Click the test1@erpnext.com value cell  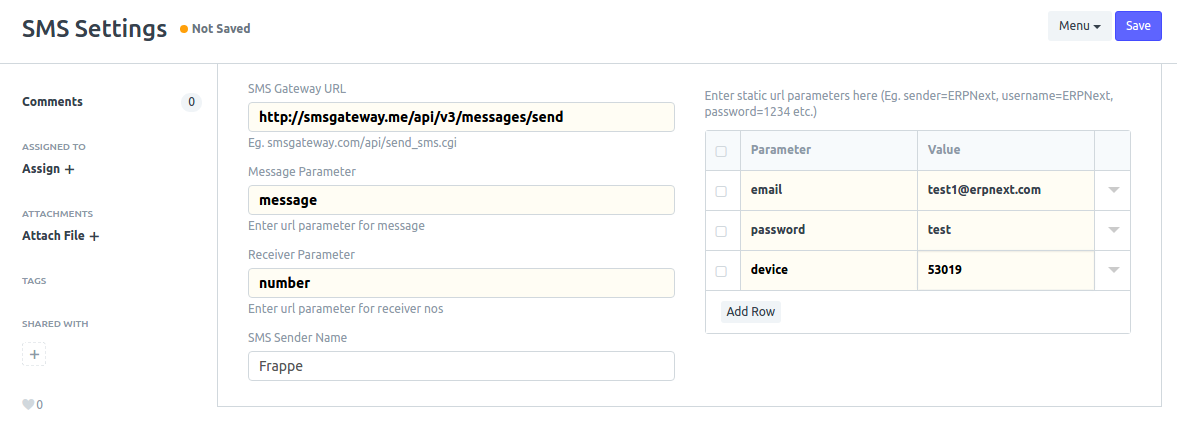click(1006, 190)
